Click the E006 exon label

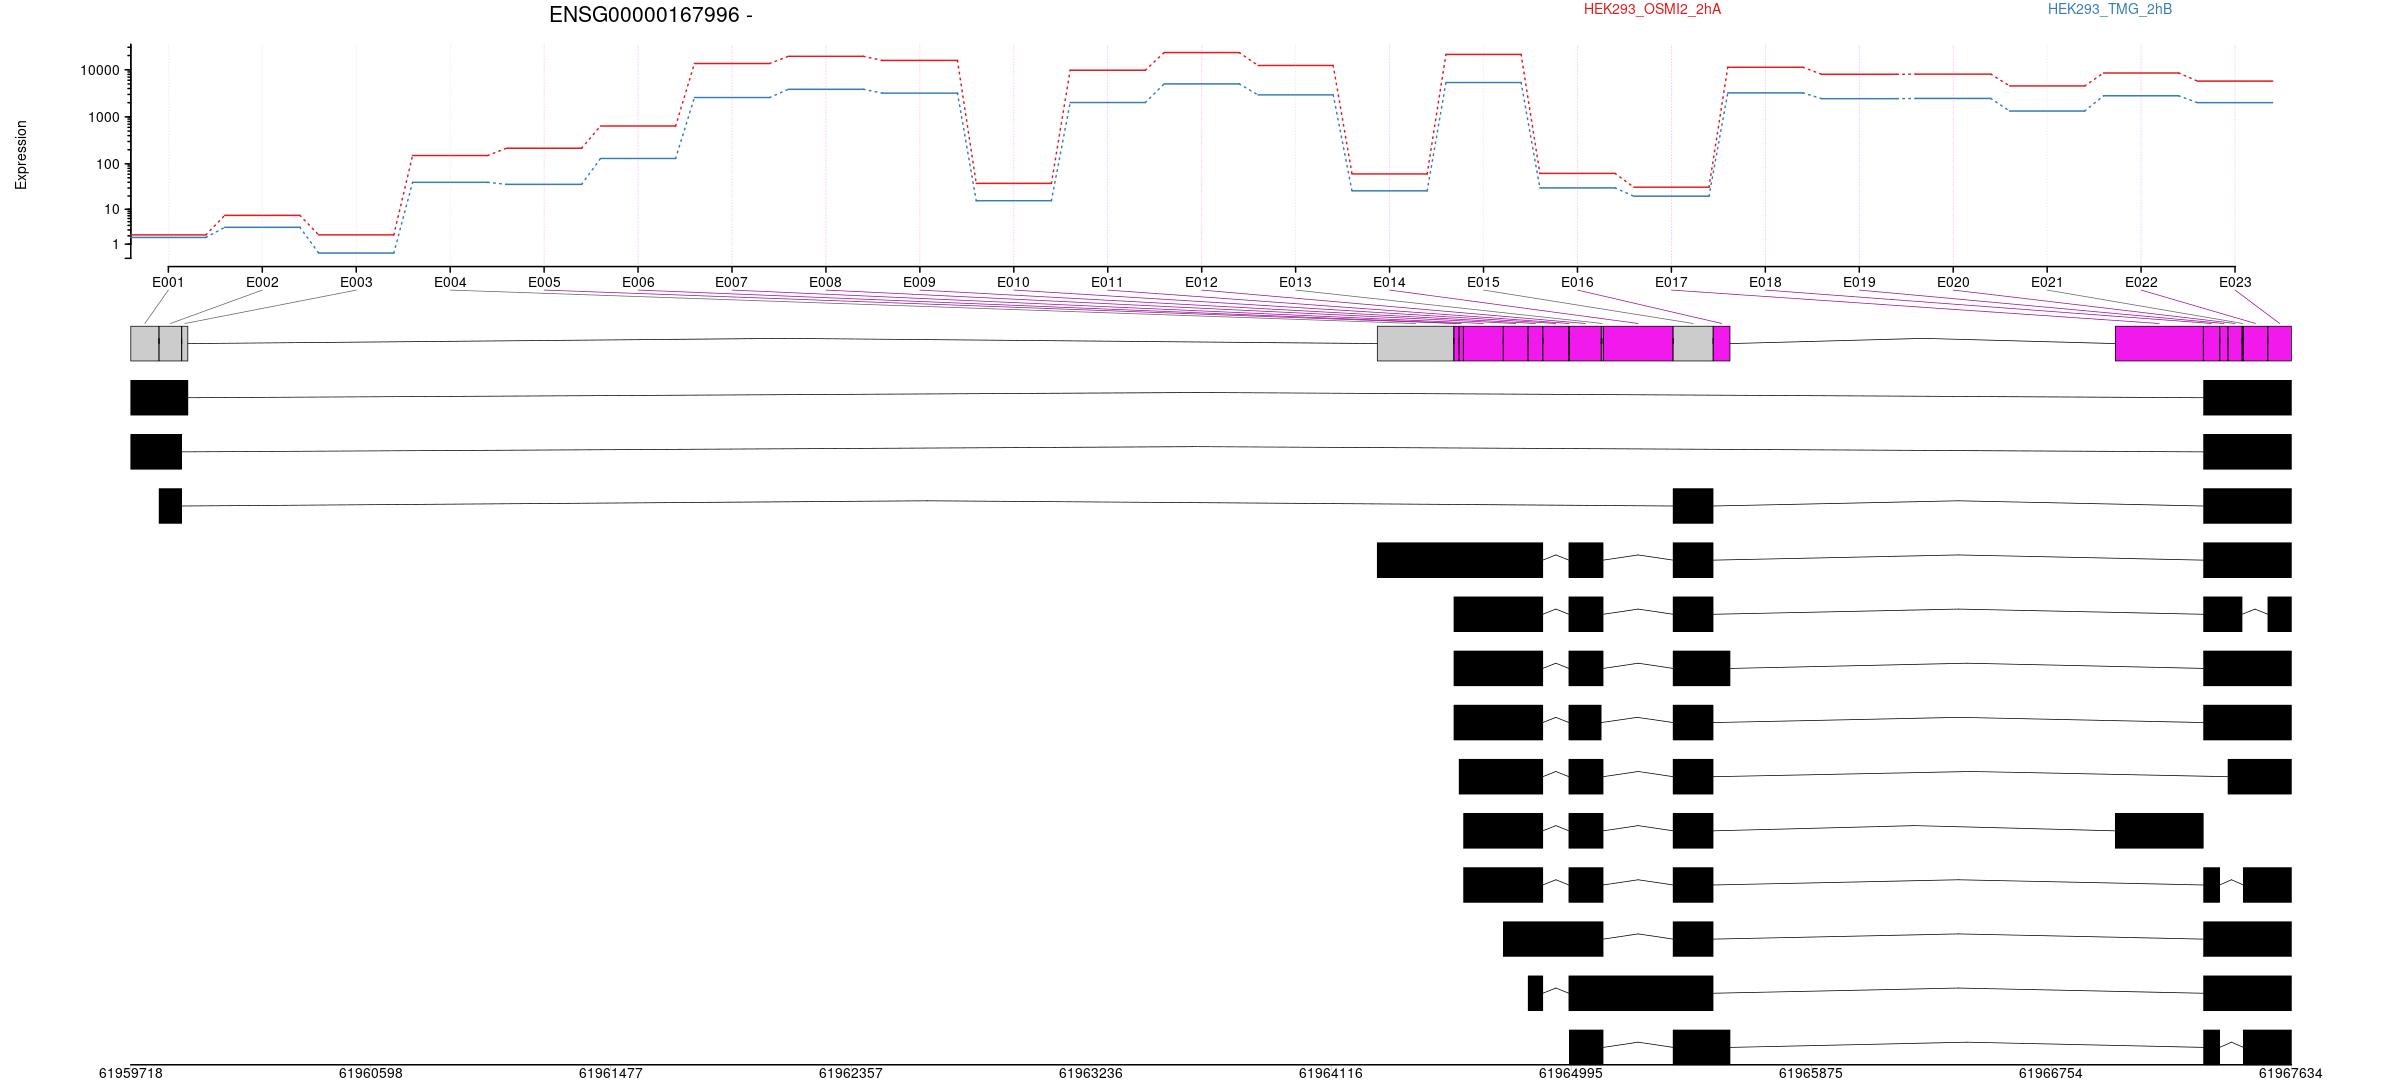(638, 282)
